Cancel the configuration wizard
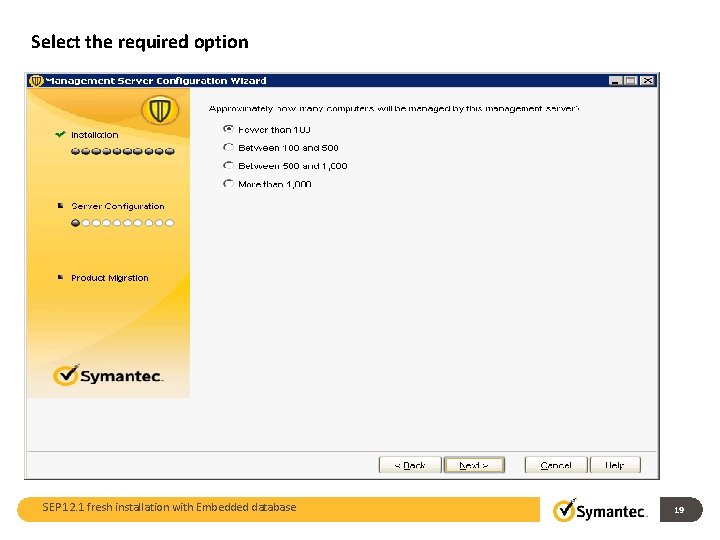Viewport: 720px width, 540px height. 556,465
